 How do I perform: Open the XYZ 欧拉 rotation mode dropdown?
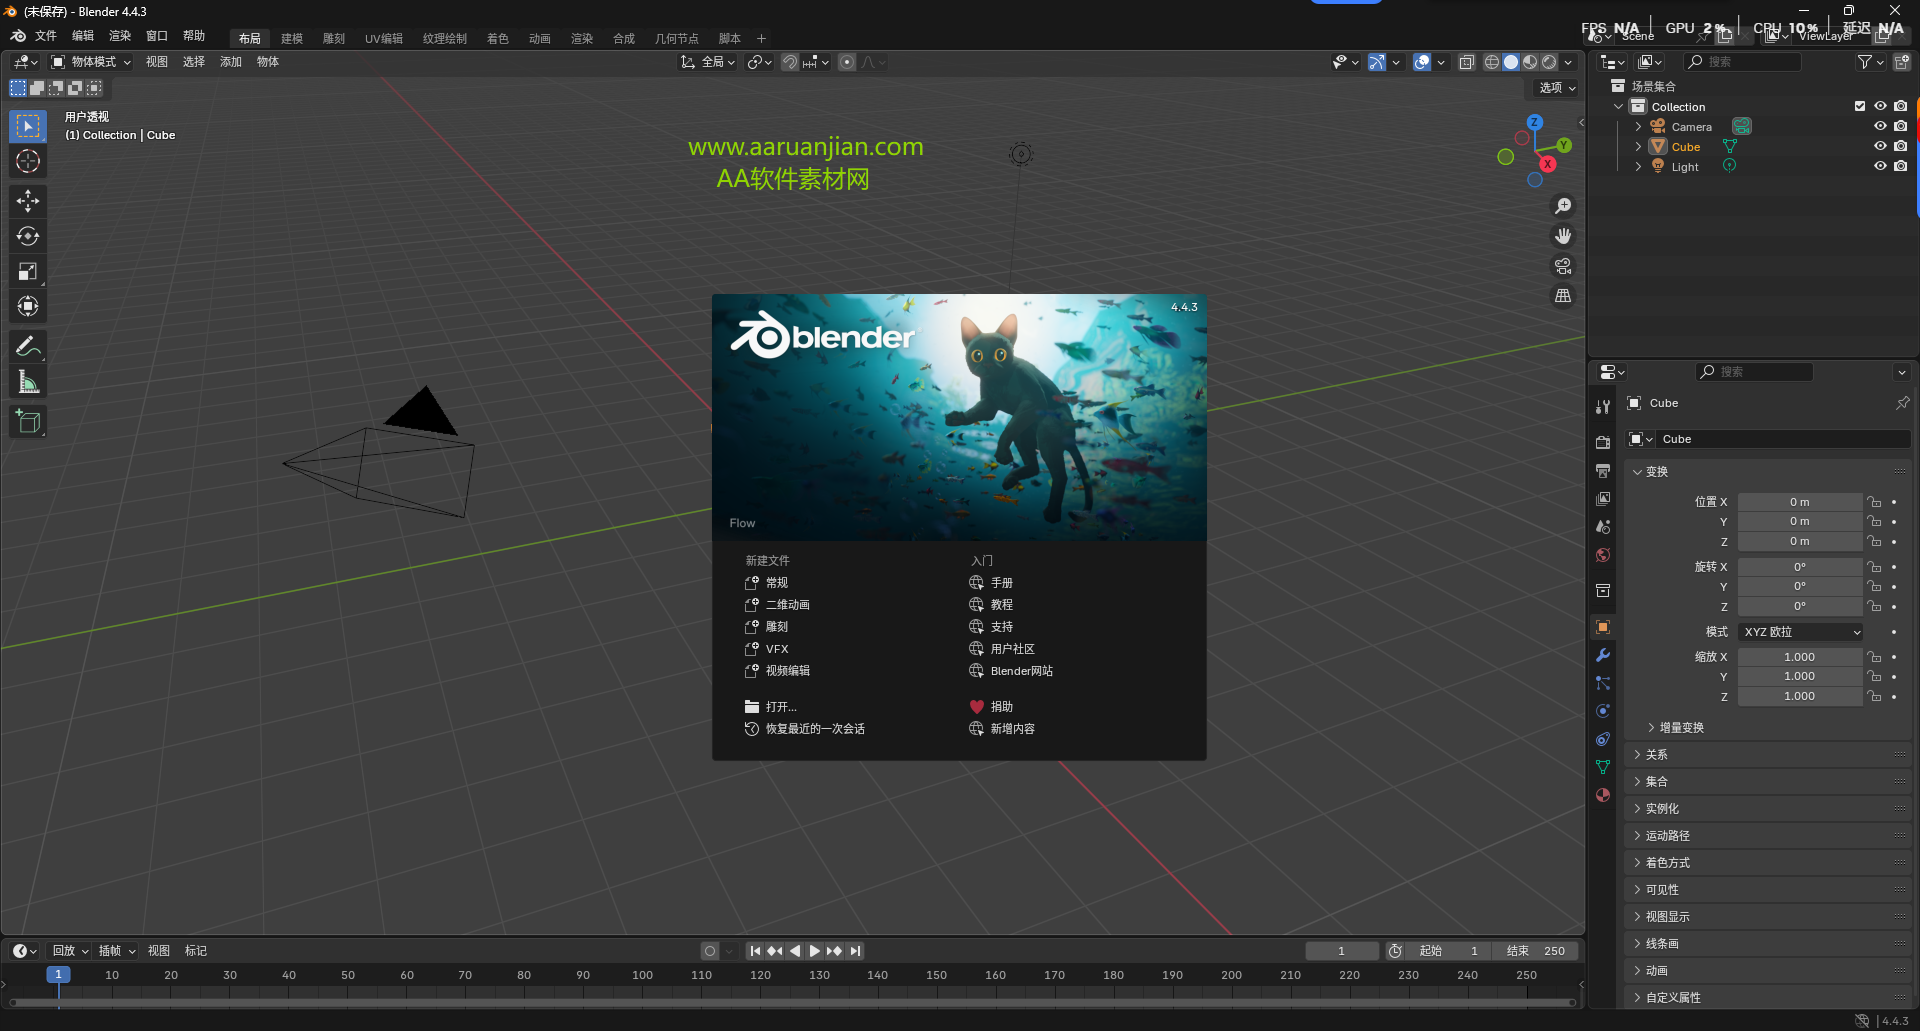click(1799, 631)
